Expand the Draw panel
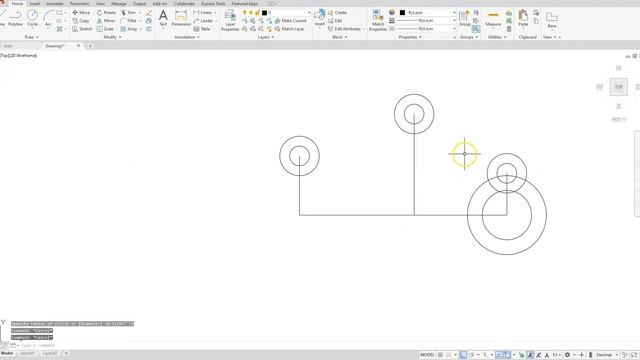 31,37
